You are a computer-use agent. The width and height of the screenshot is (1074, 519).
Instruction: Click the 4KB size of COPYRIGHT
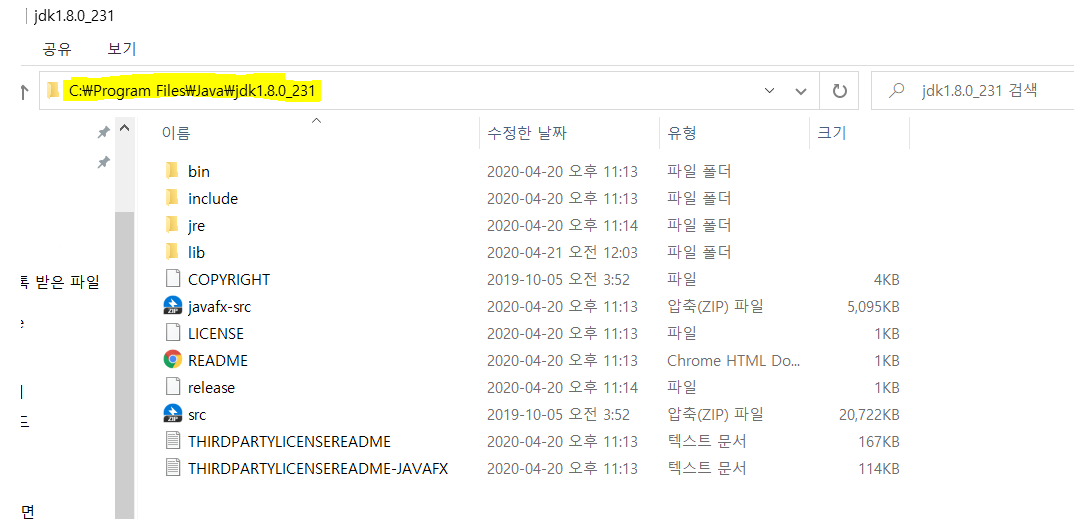[886, 279]
